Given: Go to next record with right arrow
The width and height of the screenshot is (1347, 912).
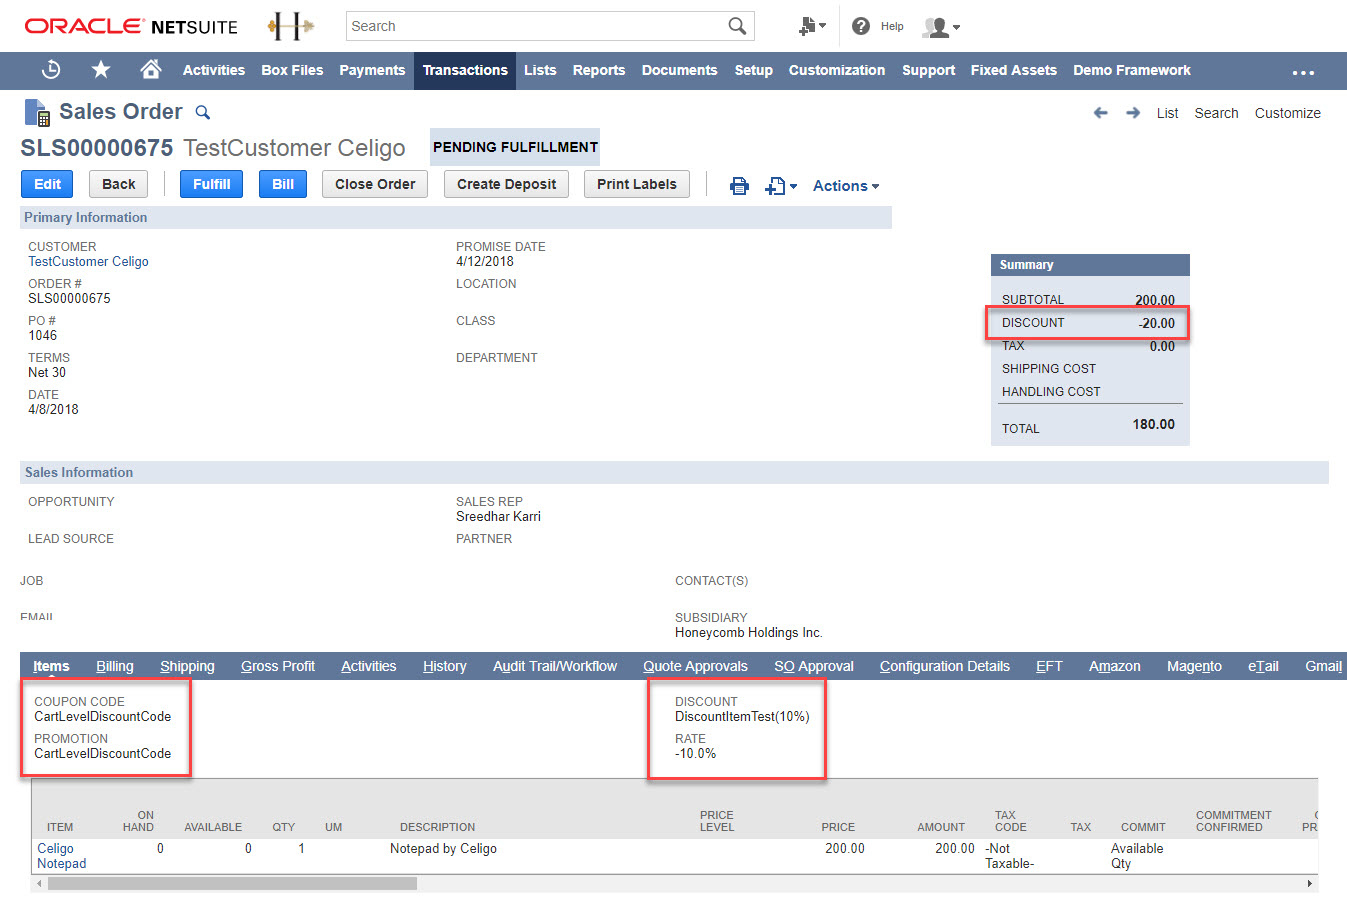Looking at the screenshot, I should click(x=1133, y=113).
